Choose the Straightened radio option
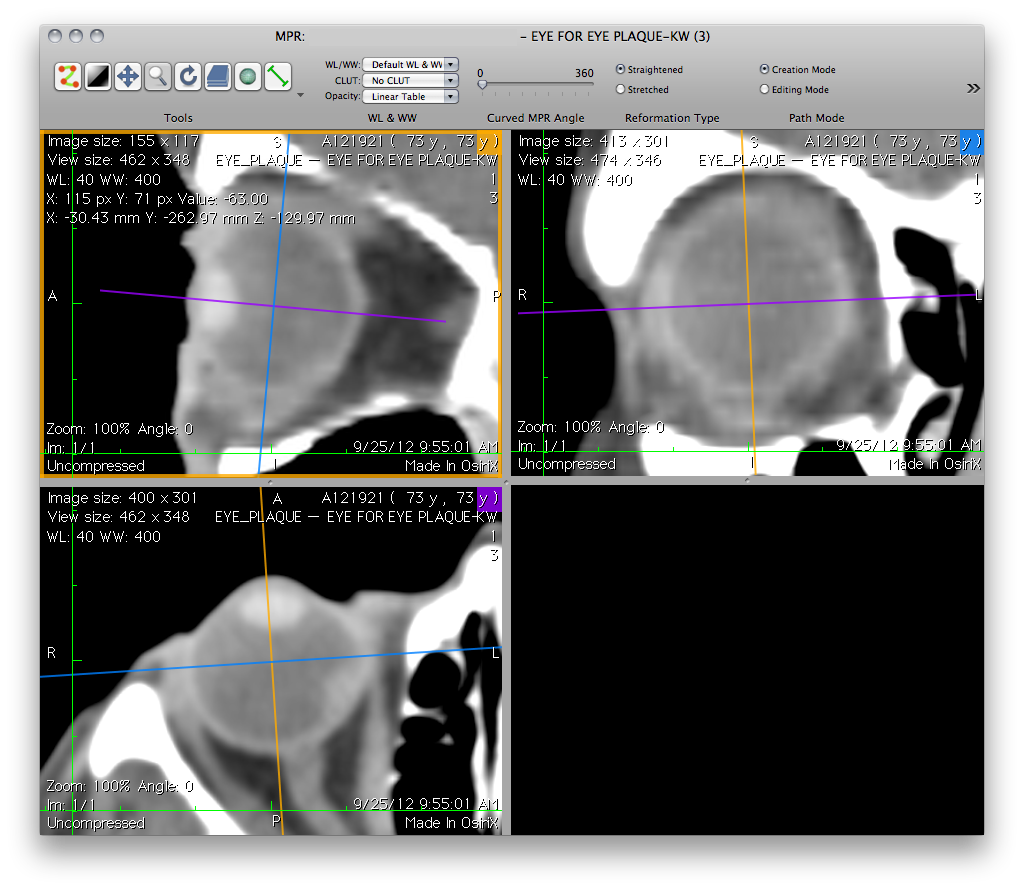The image size is (1024, 890). 621,70
